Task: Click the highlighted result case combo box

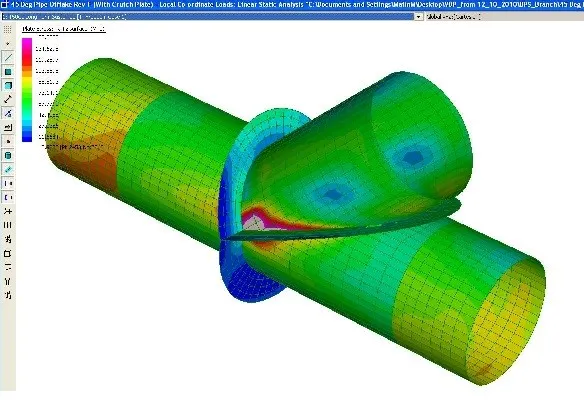Action: pyautogui.click(x=208, y=17)
